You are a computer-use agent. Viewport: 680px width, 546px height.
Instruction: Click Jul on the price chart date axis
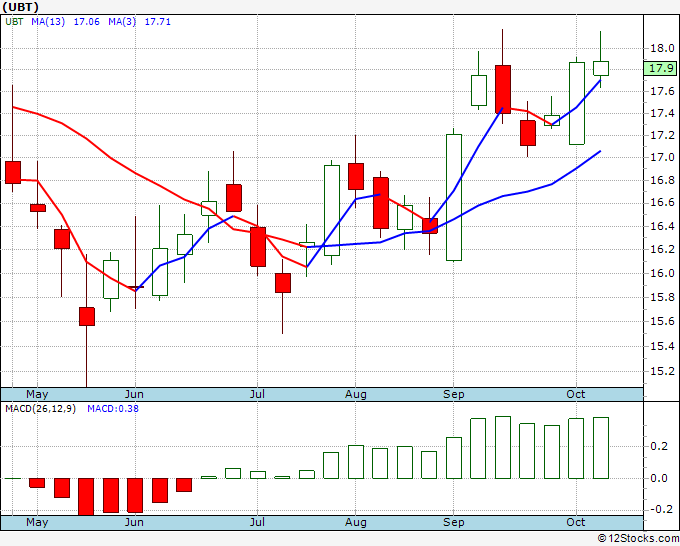click(257, 395)
